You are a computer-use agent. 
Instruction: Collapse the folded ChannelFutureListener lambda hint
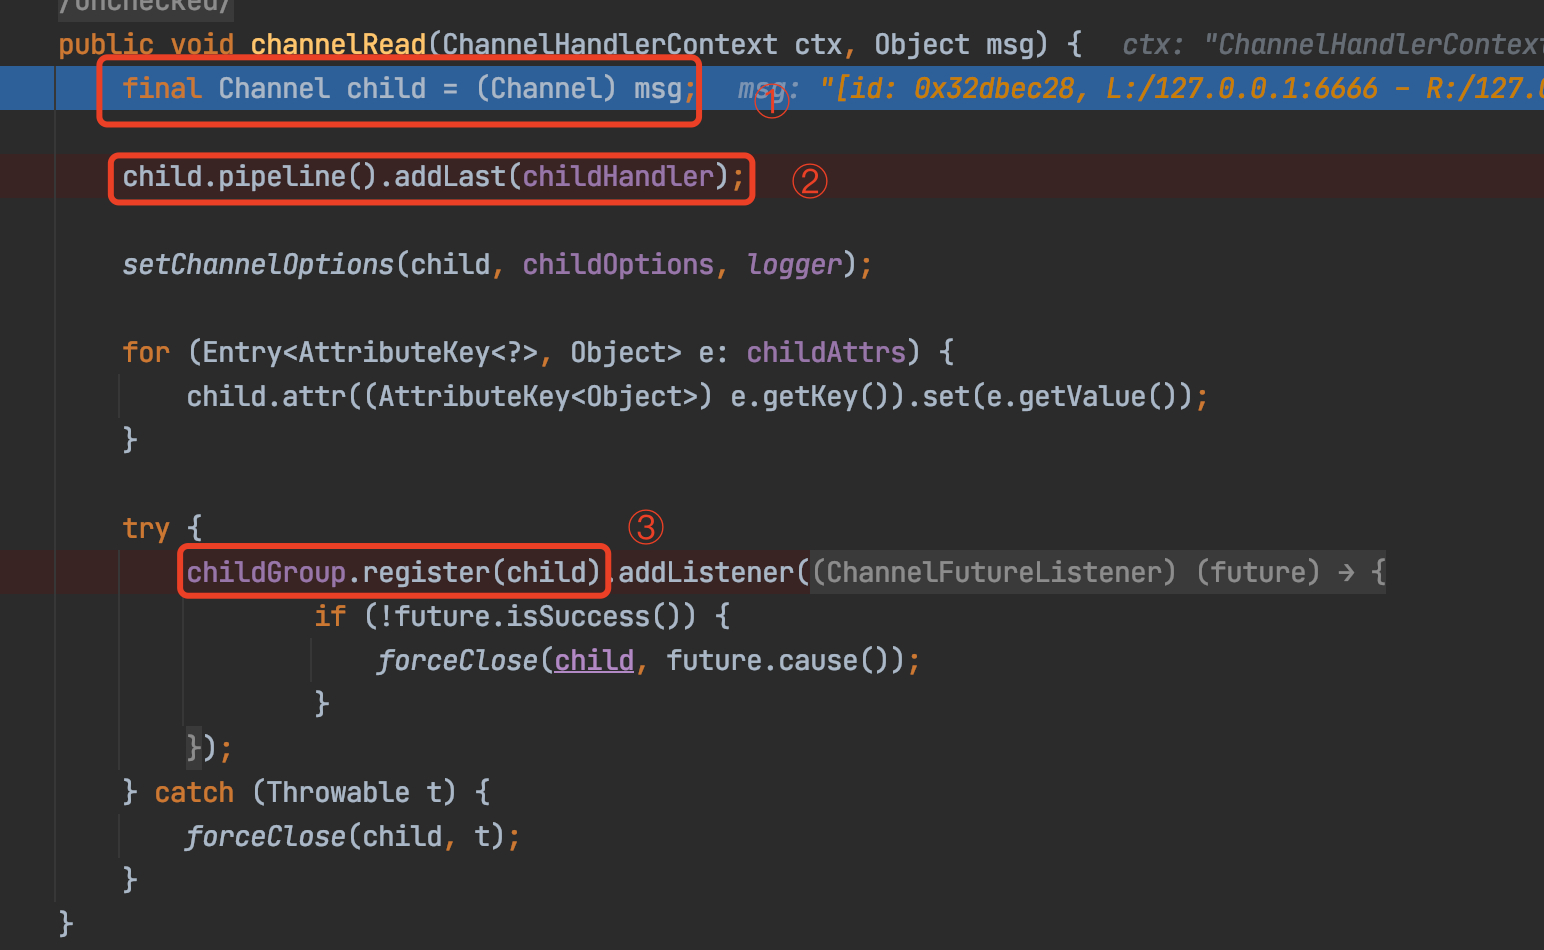tap(1097, 573)
